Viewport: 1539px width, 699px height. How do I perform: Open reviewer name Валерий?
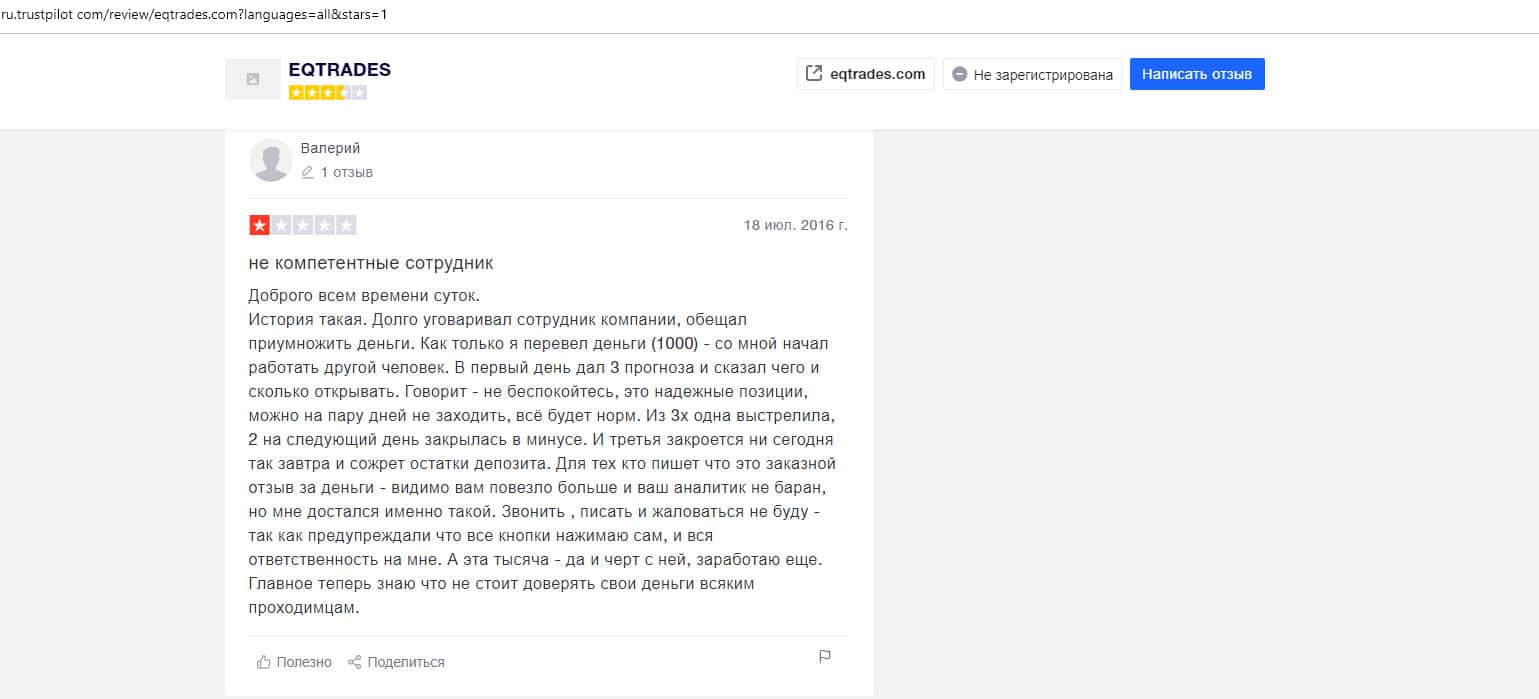coord(330,148)
